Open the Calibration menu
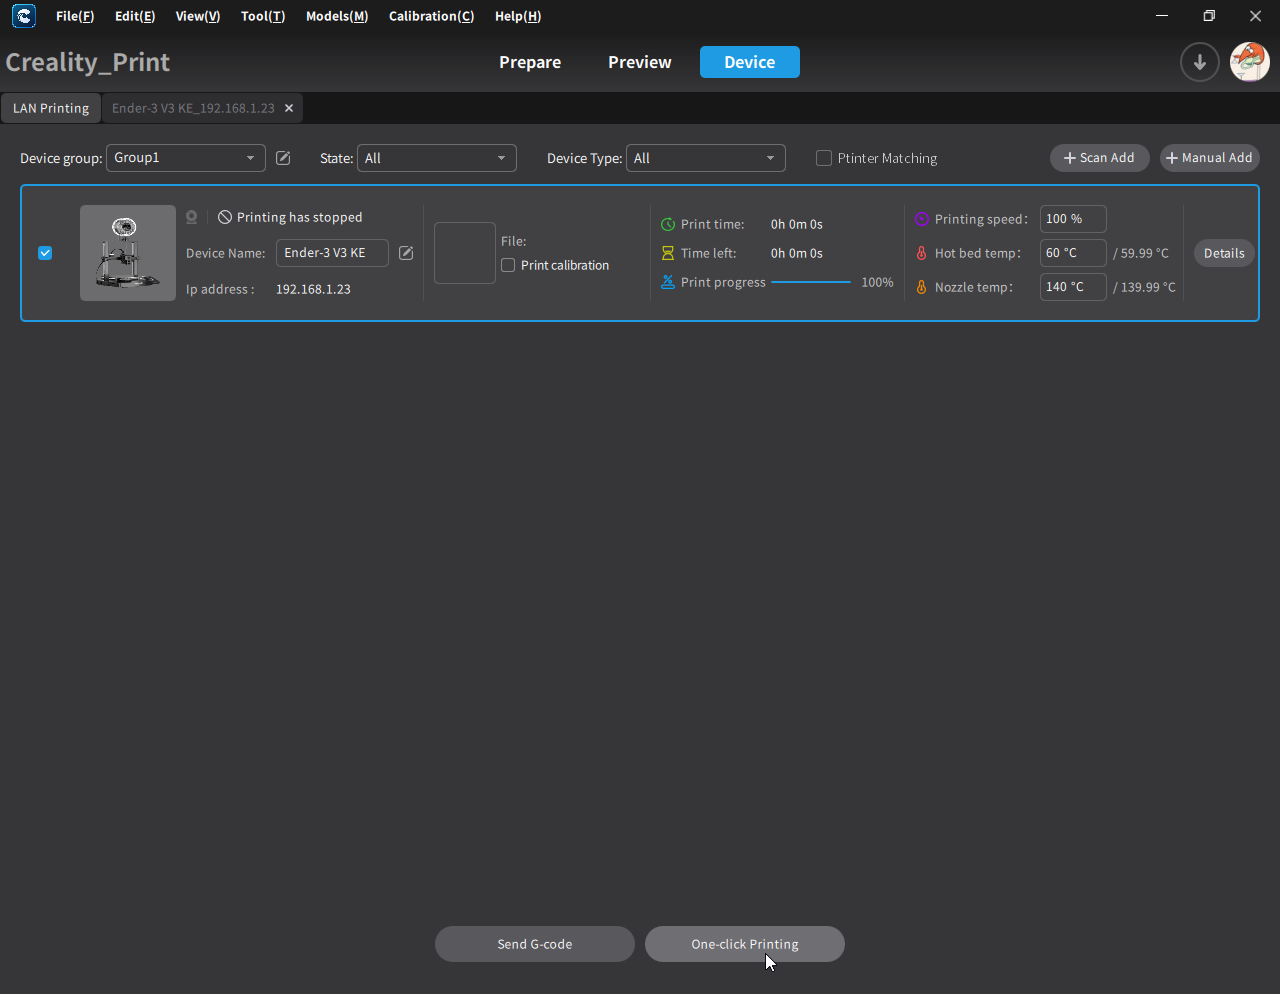 point(432,16)
